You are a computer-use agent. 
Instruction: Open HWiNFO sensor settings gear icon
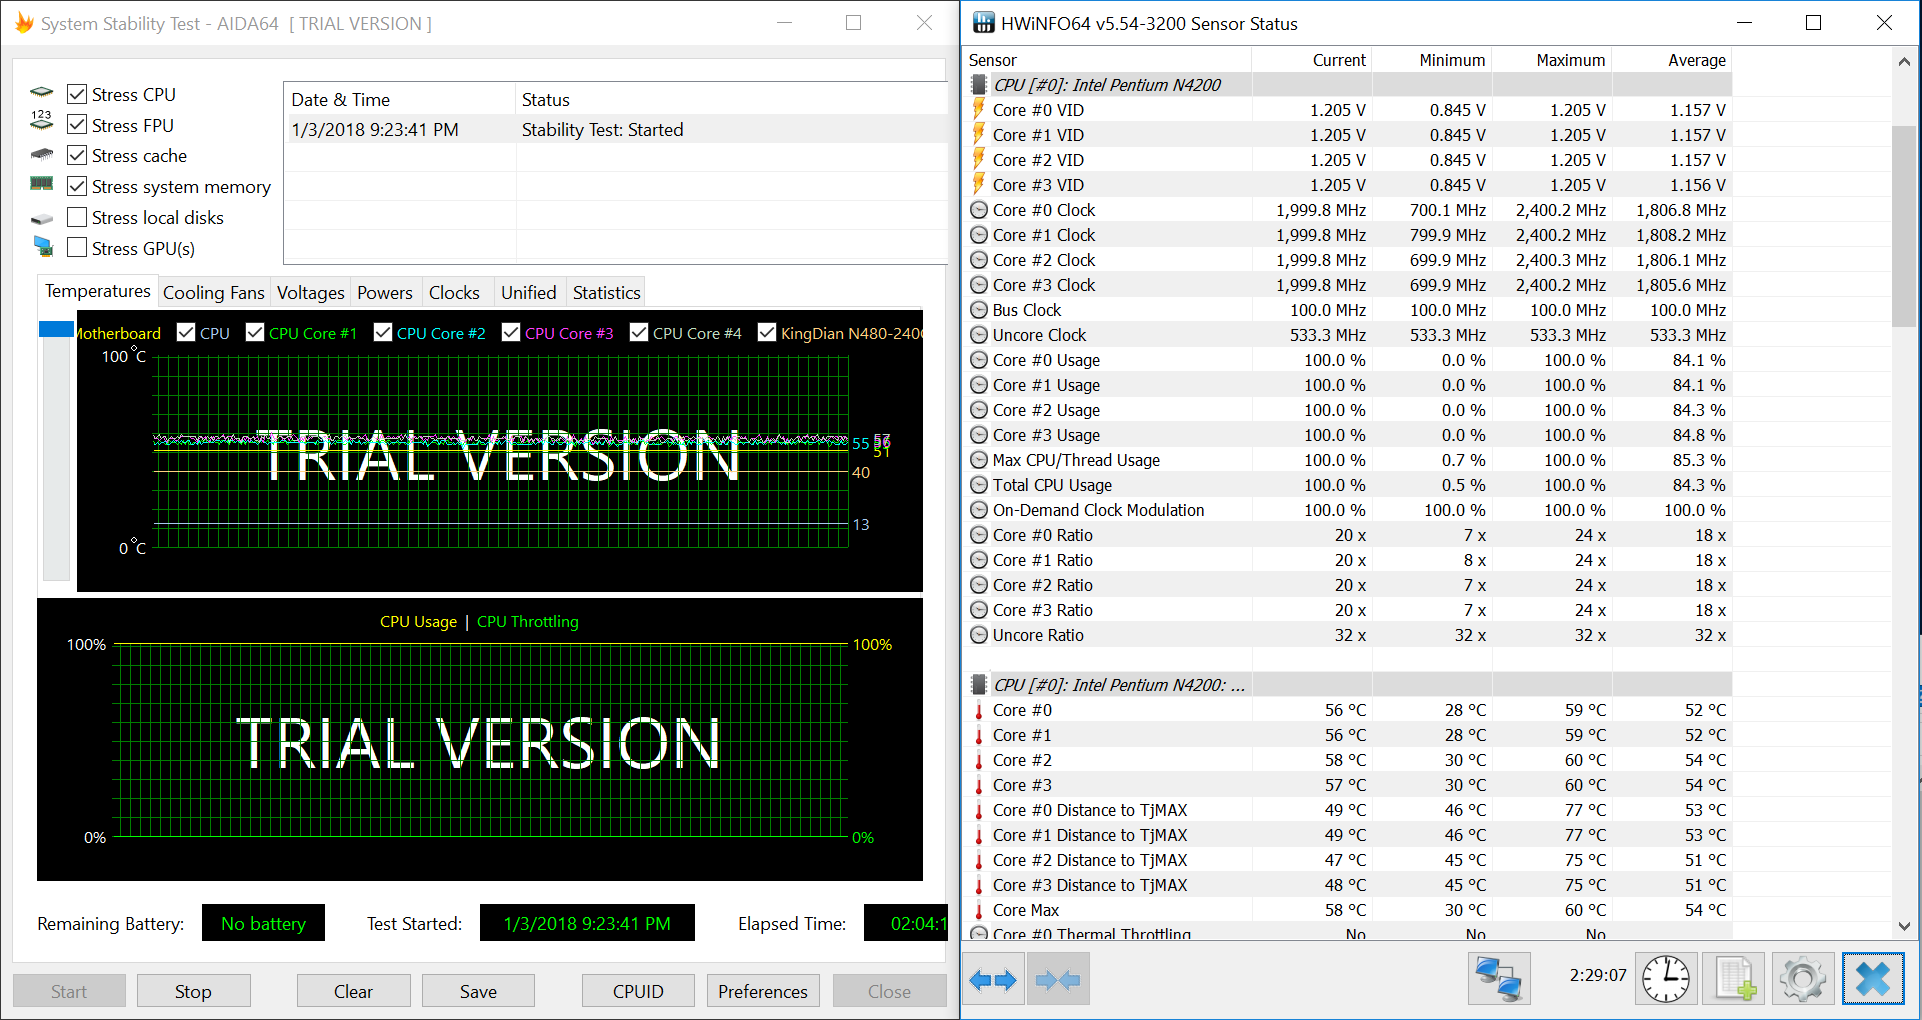pos(1803,979)
